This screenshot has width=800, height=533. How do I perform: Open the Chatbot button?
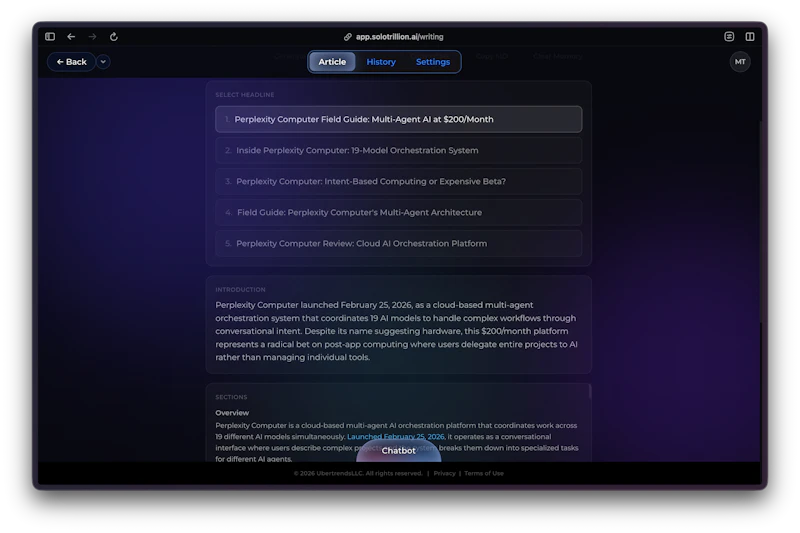398,451
